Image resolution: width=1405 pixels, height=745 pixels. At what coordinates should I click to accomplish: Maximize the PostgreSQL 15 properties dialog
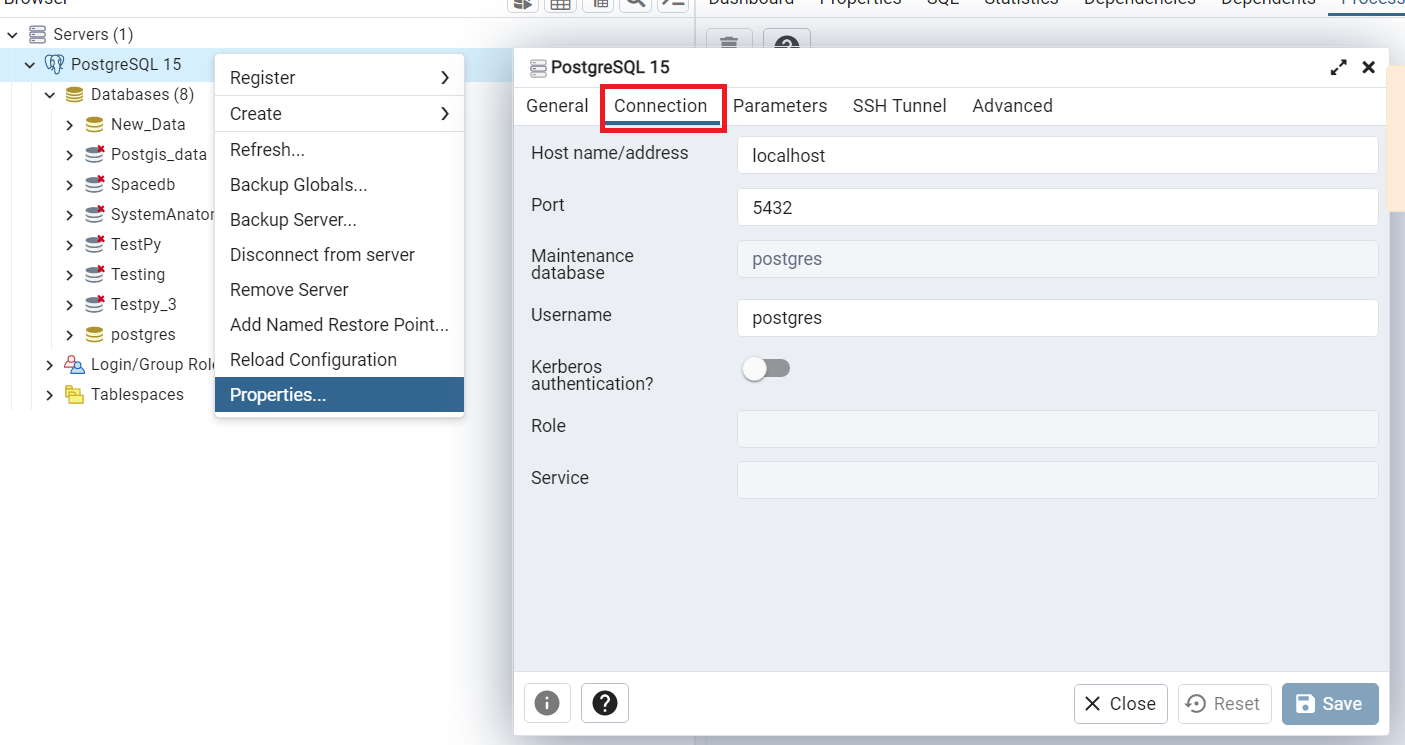1338,68
